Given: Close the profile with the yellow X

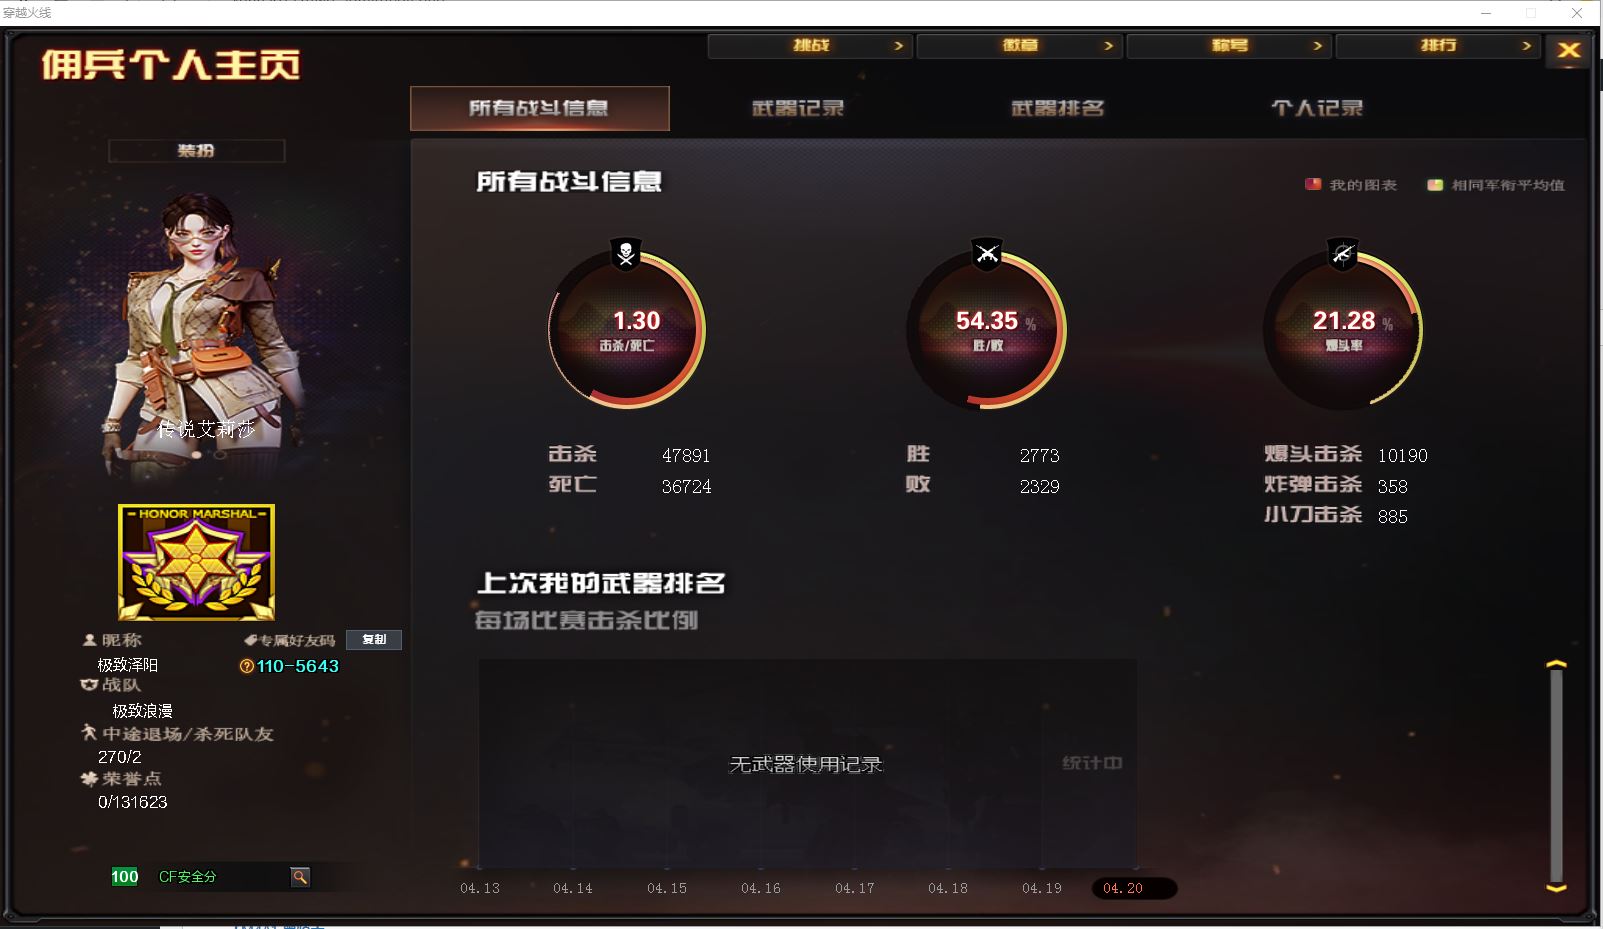Looking at the screenshot, I should point(1568,50).
